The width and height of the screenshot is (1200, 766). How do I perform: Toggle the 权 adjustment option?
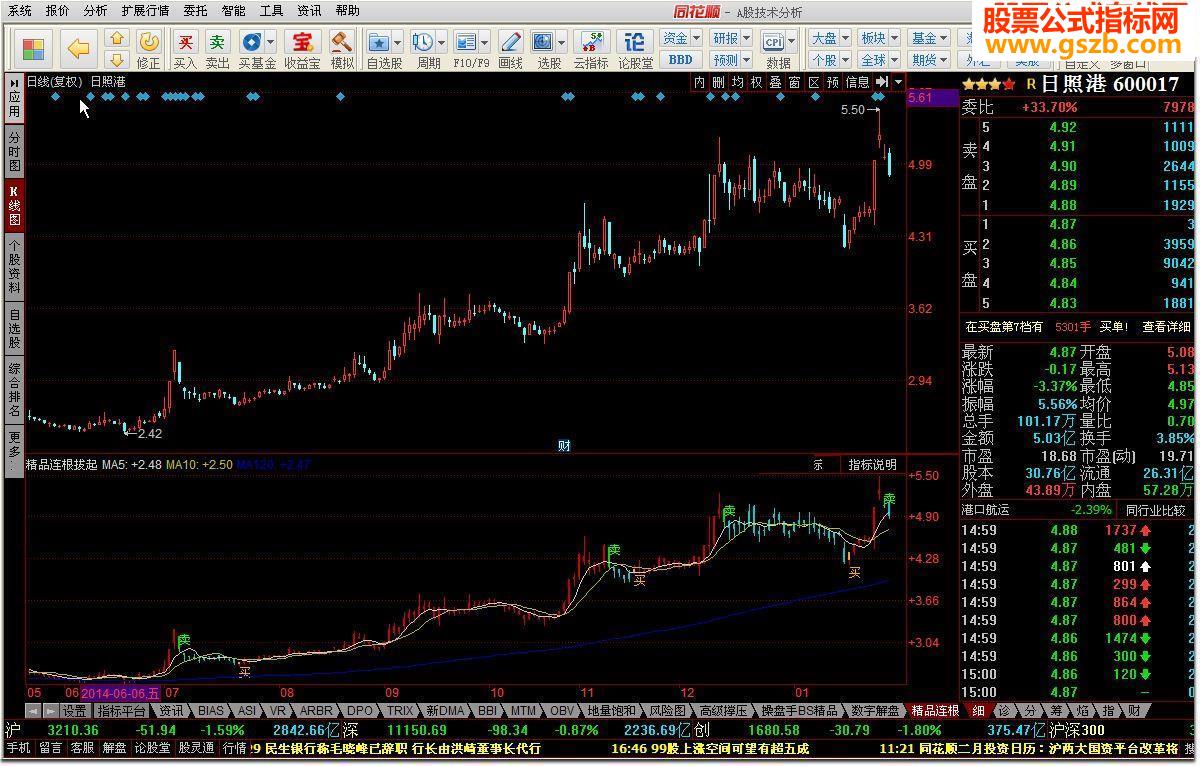click(756, 82)
